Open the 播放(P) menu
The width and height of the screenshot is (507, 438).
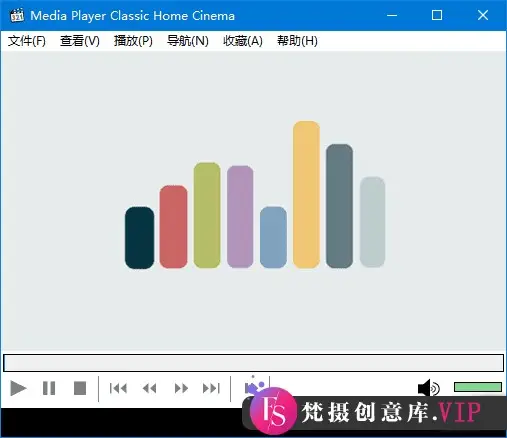point(133,41)
